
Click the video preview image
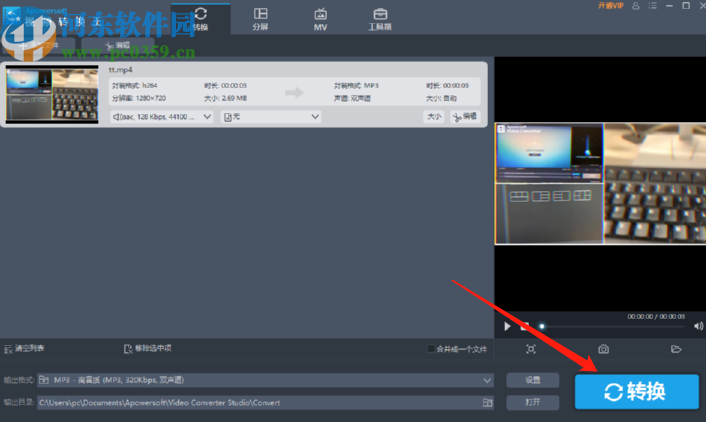tap(600, 184)
